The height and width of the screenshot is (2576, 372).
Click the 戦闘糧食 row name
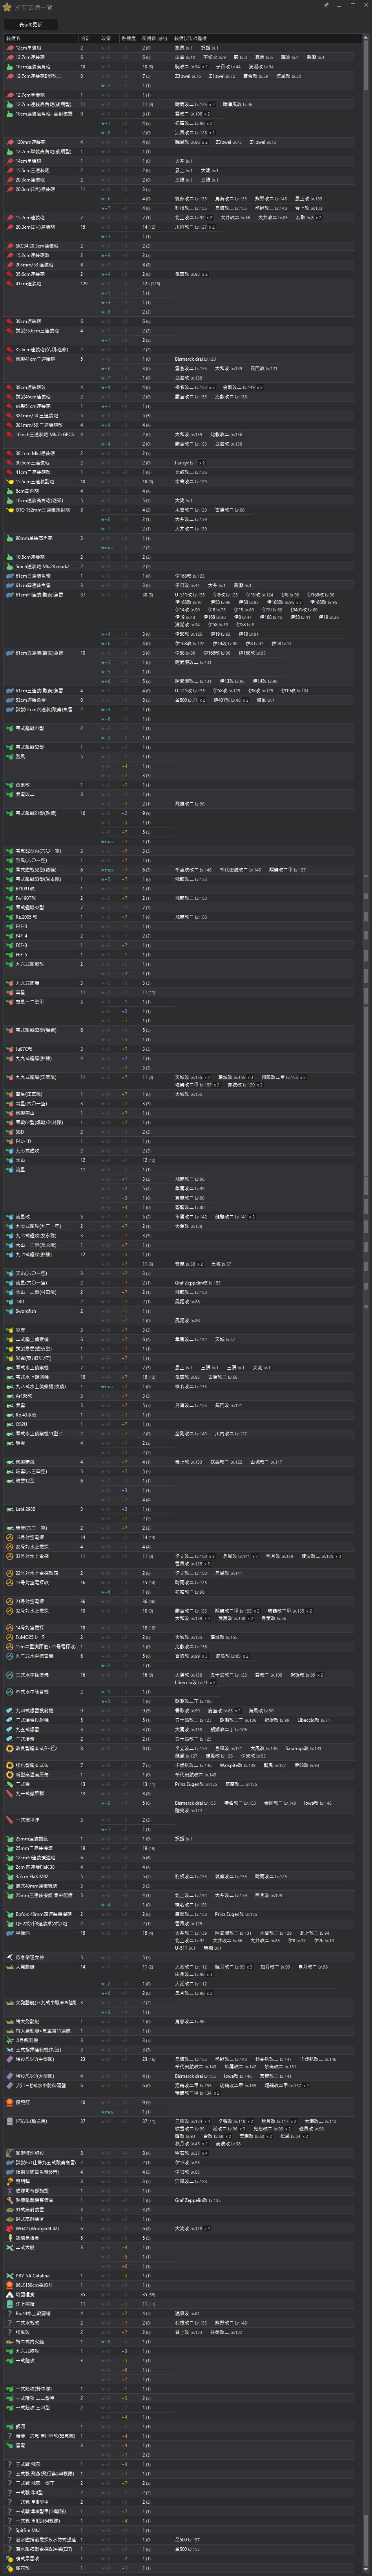click(x=25, y=2295)
